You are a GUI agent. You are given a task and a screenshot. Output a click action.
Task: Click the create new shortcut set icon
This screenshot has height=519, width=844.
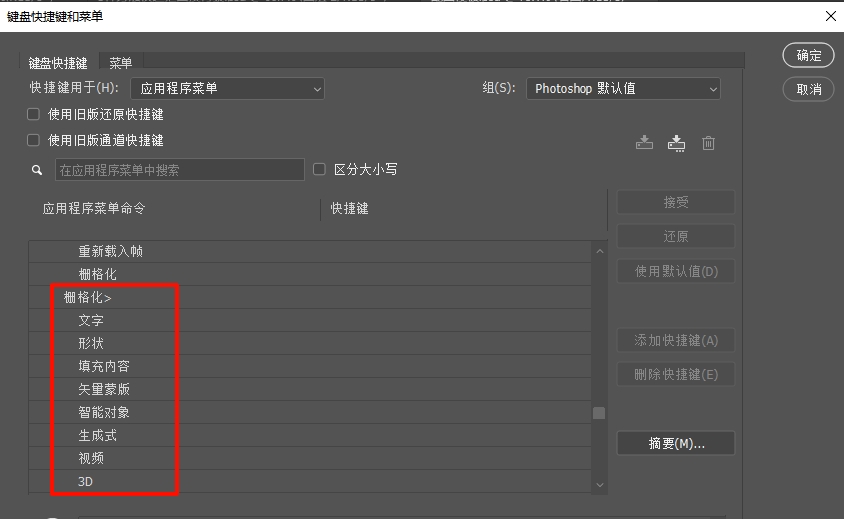tap(677, 143)
